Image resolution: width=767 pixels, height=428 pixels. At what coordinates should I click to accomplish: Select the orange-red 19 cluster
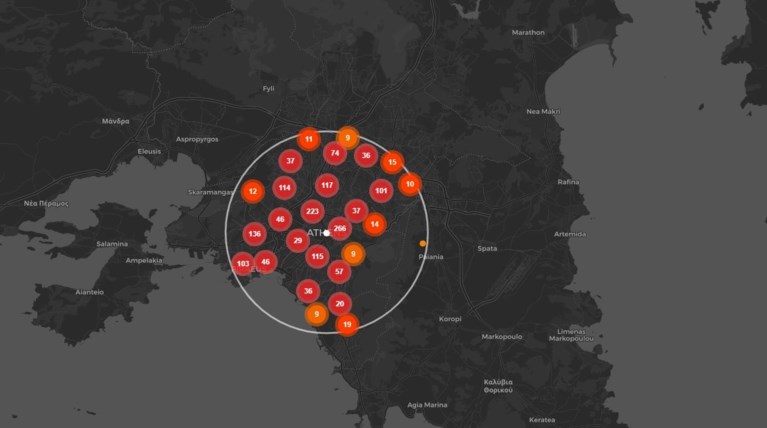[347, 324]
